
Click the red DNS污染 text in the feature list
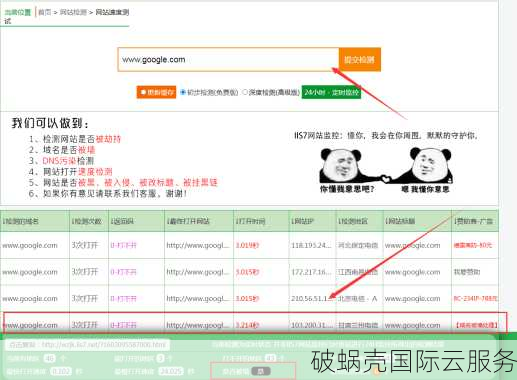pos(59,161)
